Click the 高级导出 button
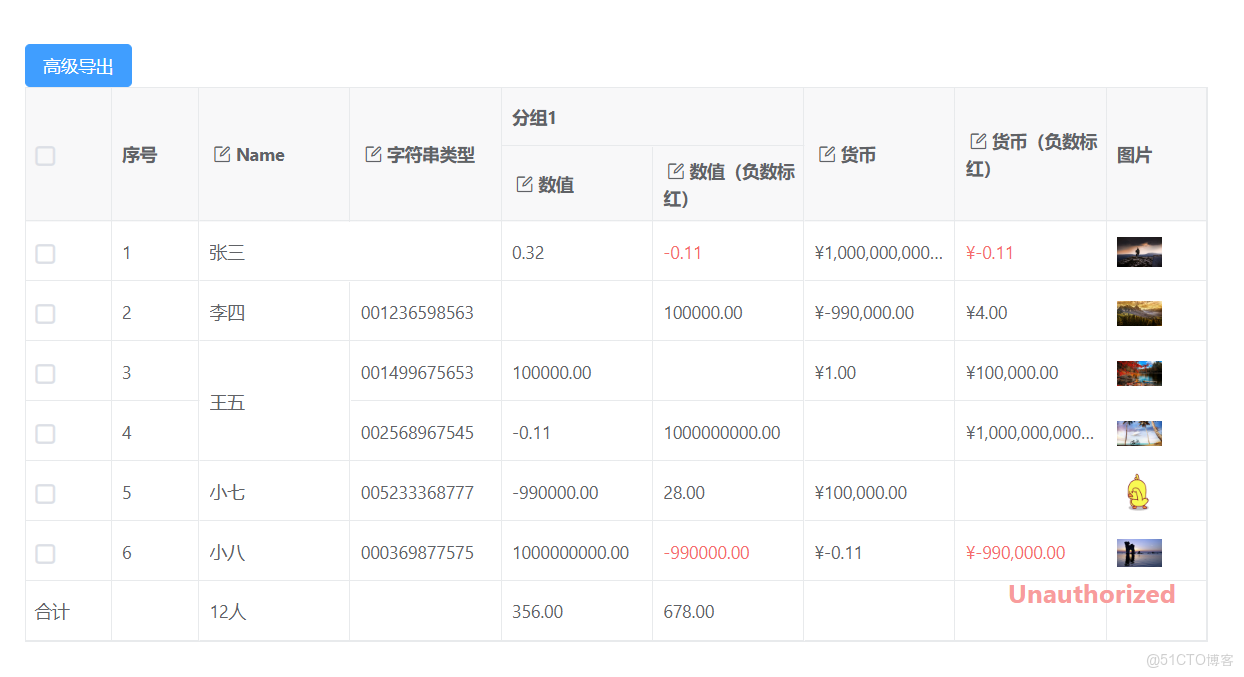Image resolution: width=1244 pixels, height=677 pixels. 78,66
